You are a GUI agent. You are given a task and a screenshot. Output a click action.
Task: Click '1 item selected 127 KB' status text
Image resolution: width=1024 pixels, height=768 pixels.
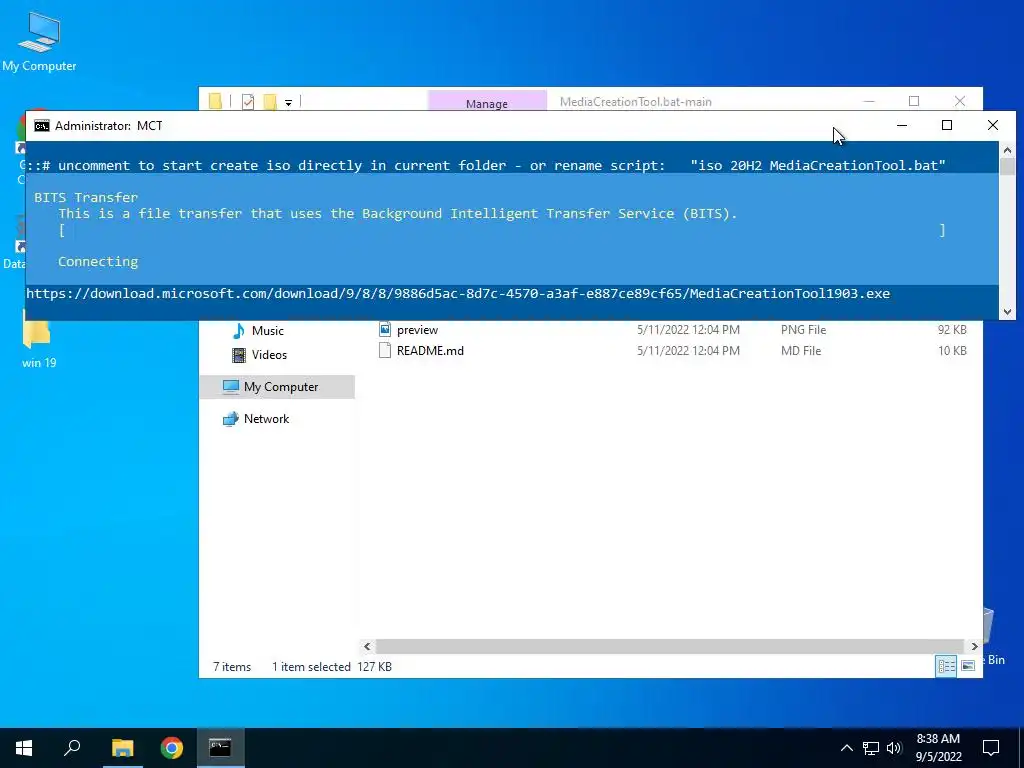tap(332, 667)
